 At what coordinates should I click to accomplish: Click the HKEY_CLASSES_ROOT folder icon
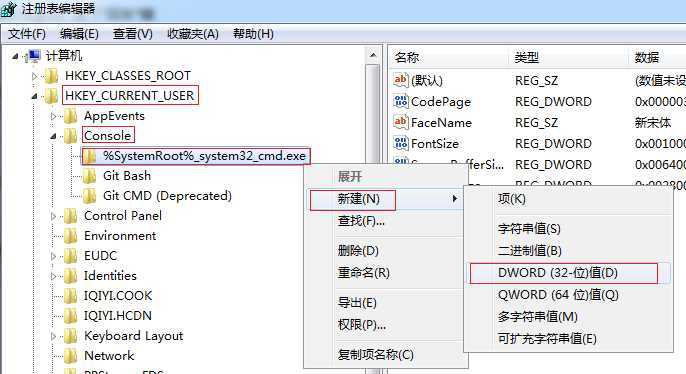(51, 76)
